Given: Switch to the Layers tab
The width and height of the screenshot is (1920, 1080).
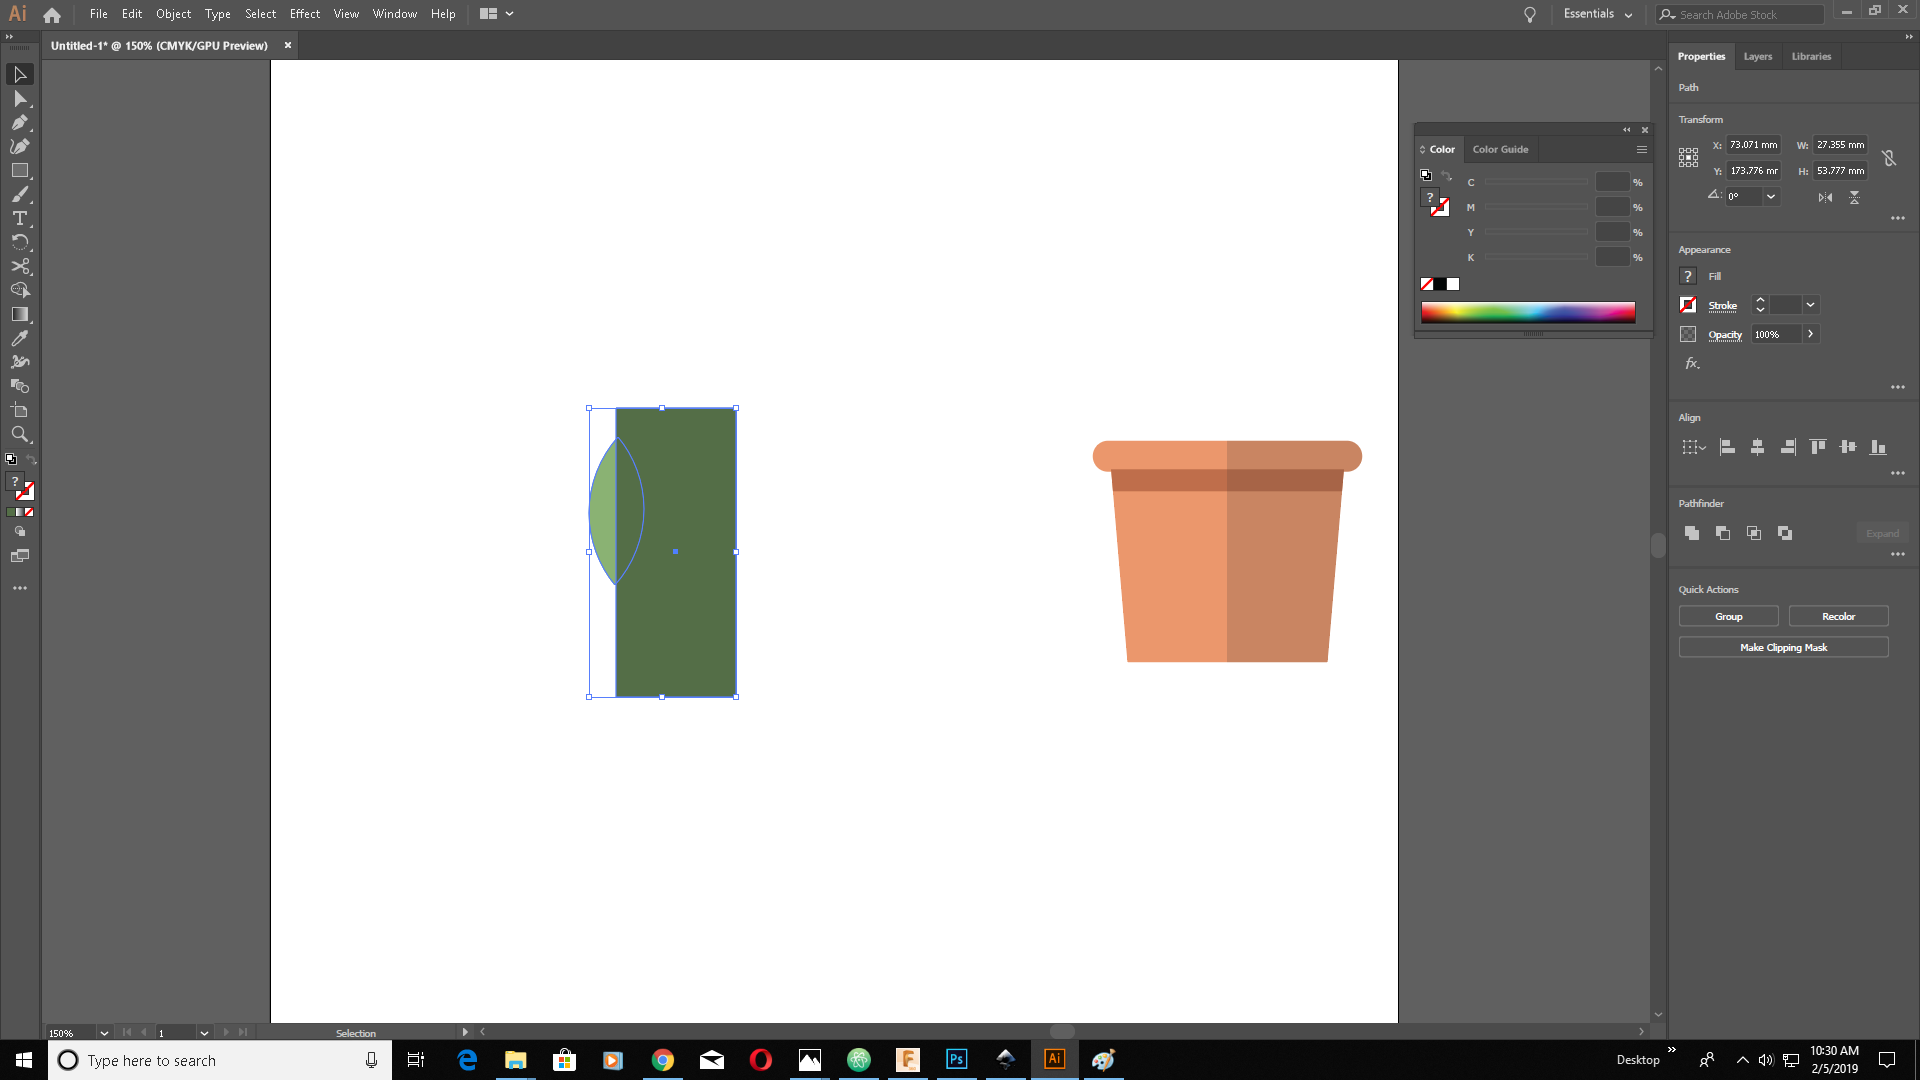Looking at the screenshot, I should (x=1757, y=56).
